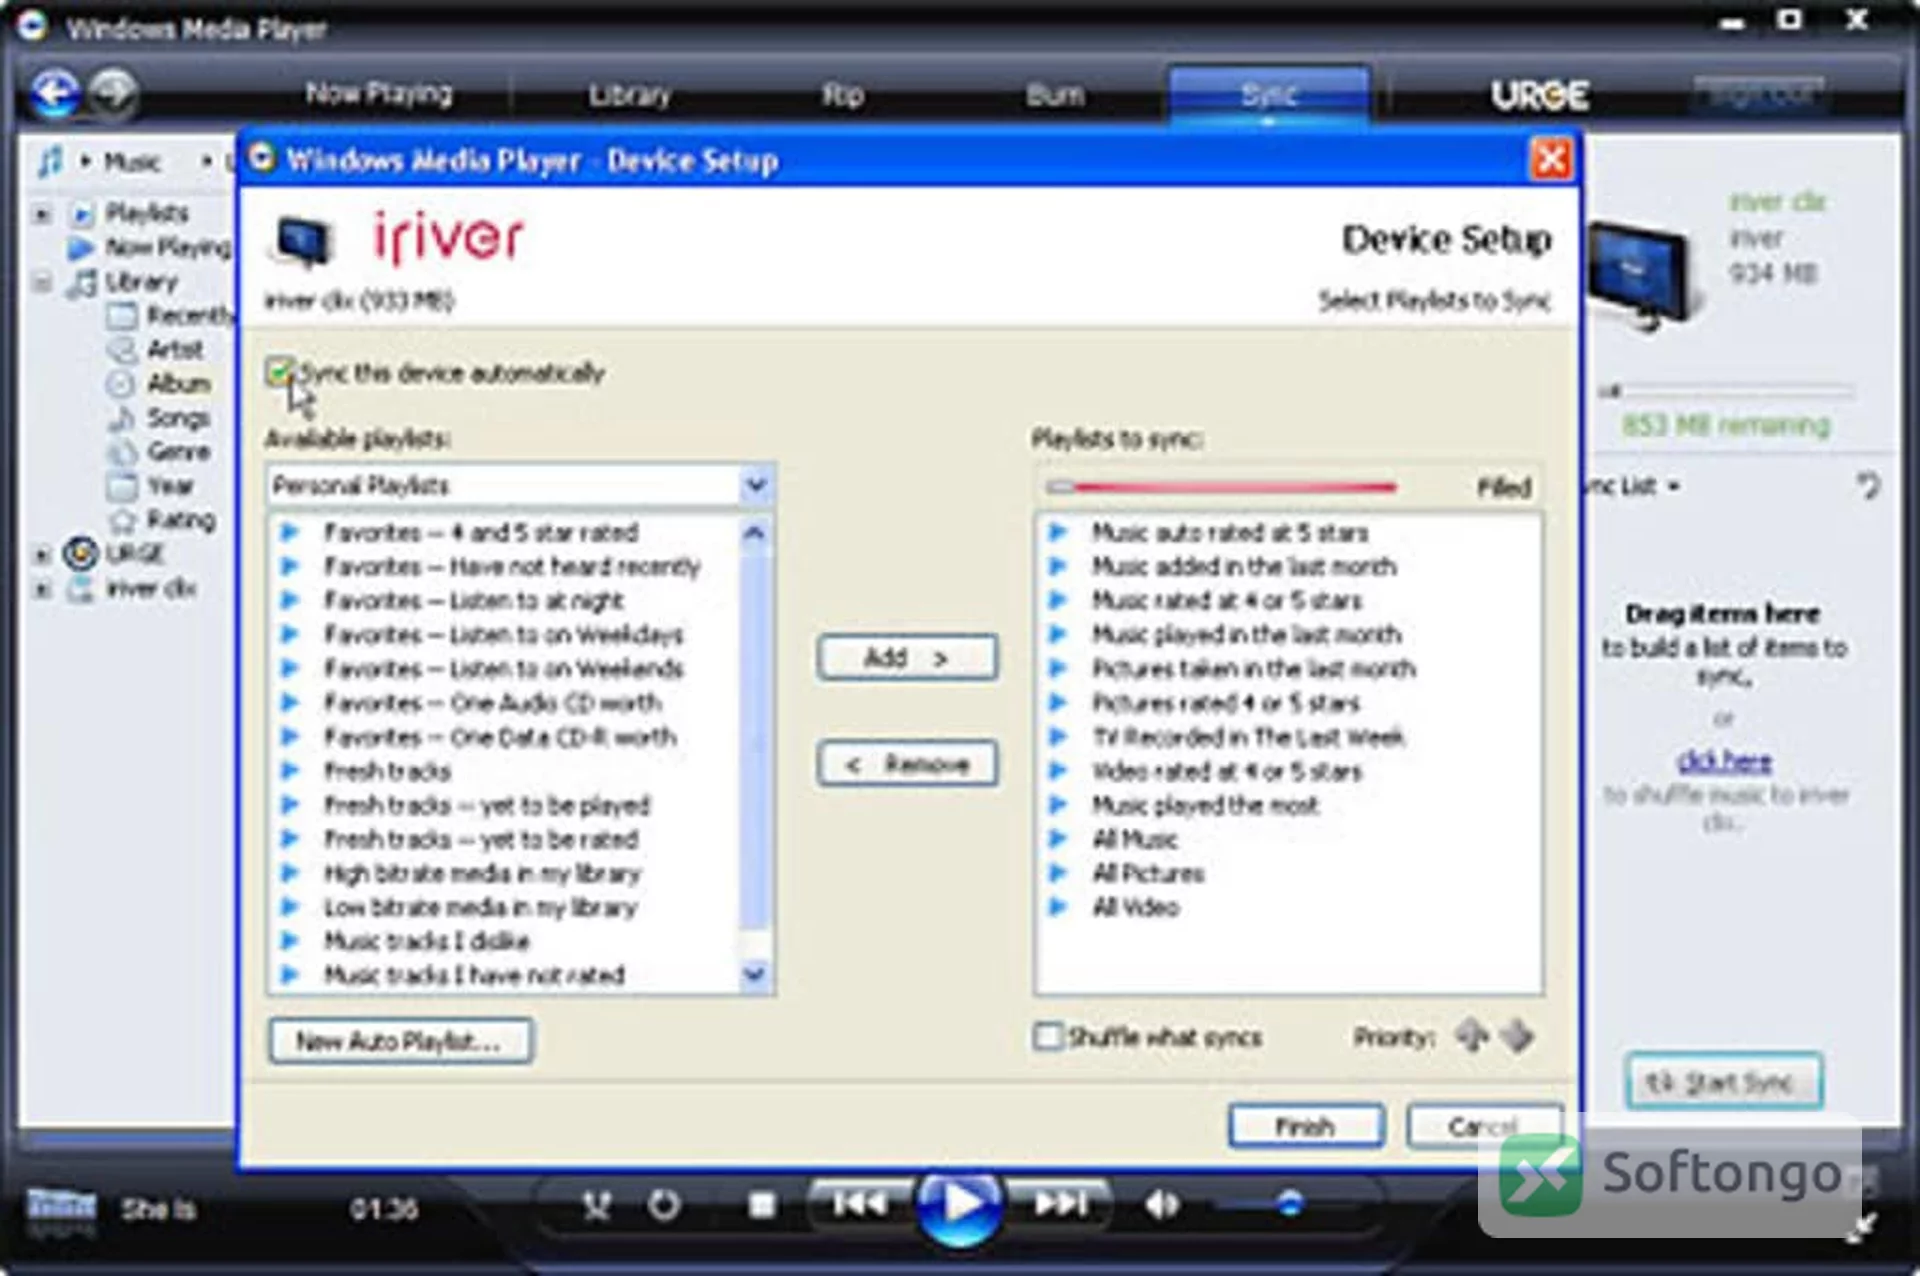Click the iriver device image in Sync pane
This screenshot has width=1920, height=1276.
[1643, 275]
